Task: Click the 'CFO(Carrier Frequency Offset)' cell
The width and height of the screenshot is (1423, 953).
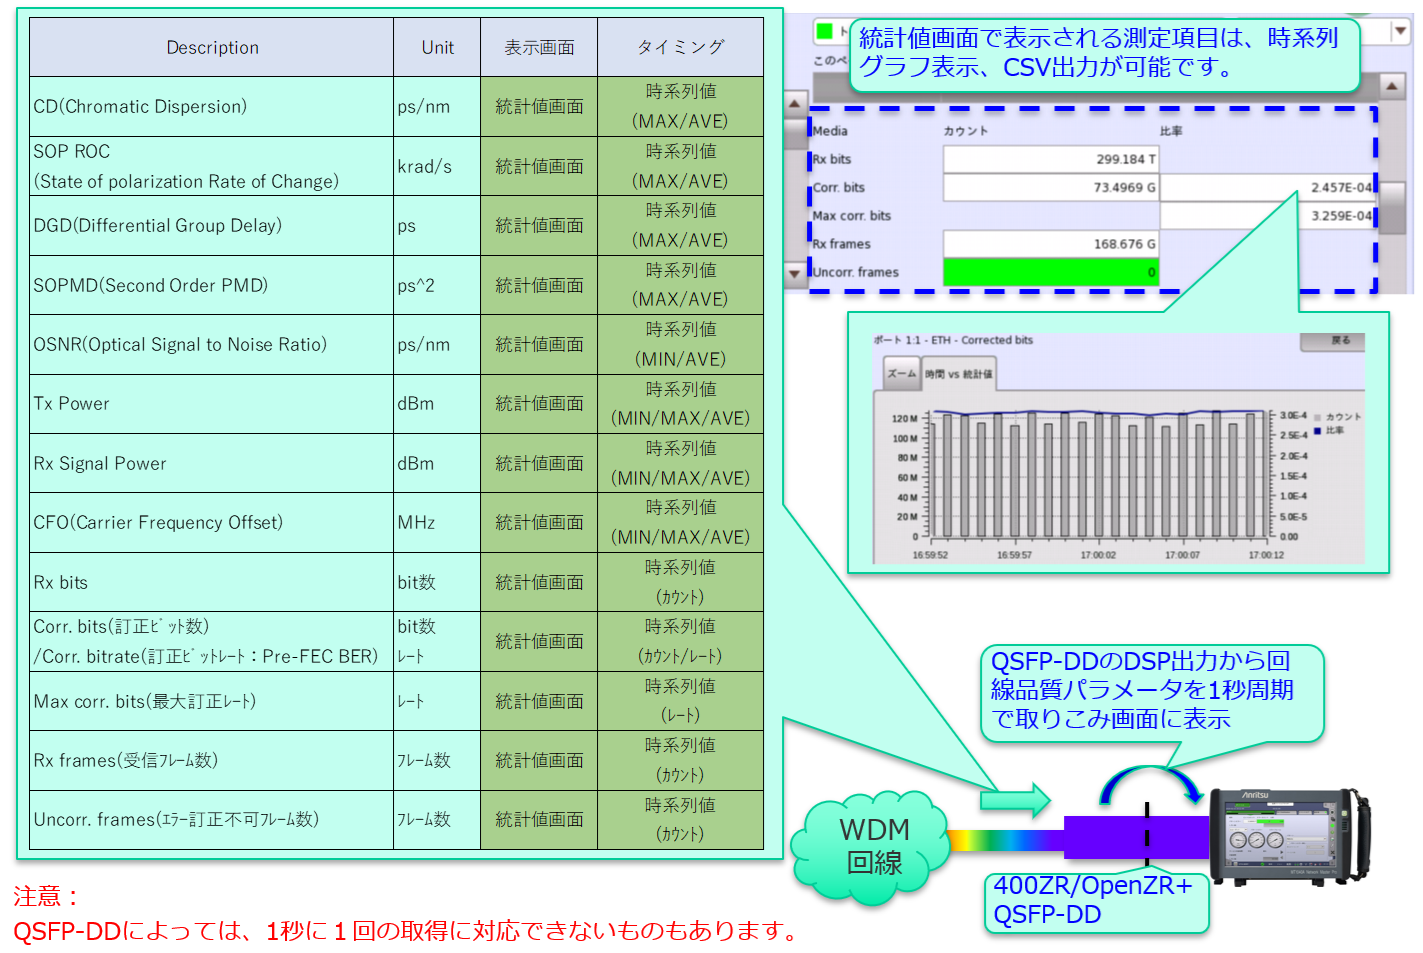Action: (x=212, y=522)
